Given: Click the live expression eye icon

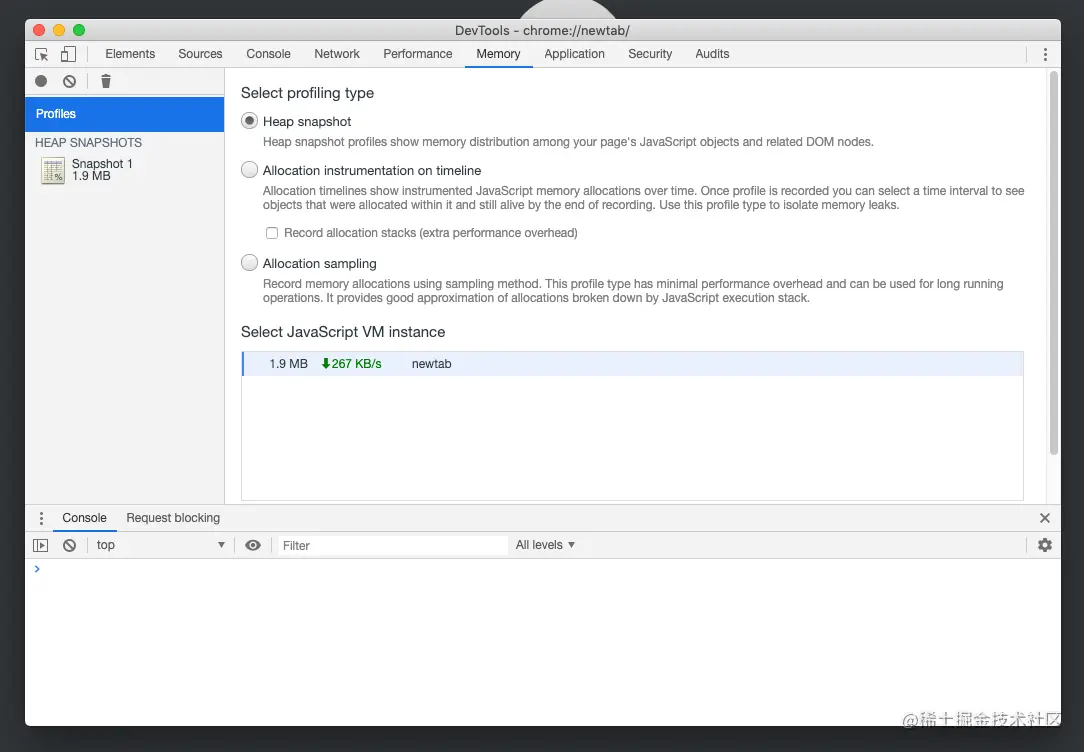Looking at the screenshot, I should tap(253, 545).
